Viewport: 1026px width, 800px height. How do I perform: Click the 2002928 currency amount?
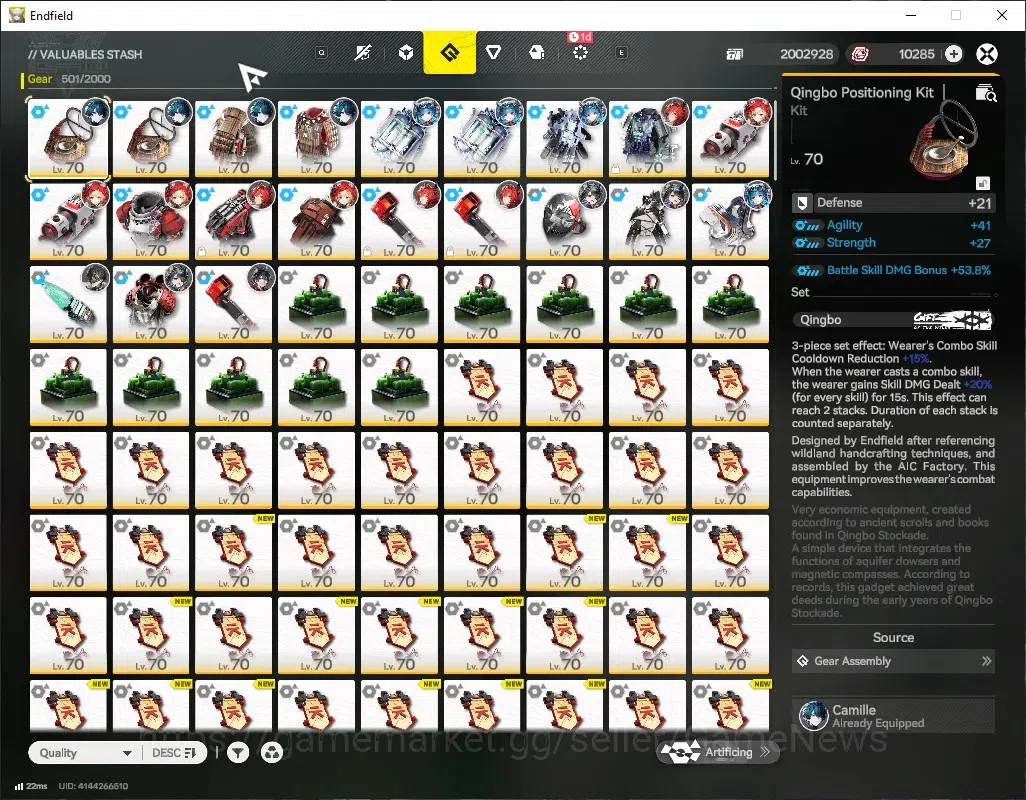[x=806, y=54]
